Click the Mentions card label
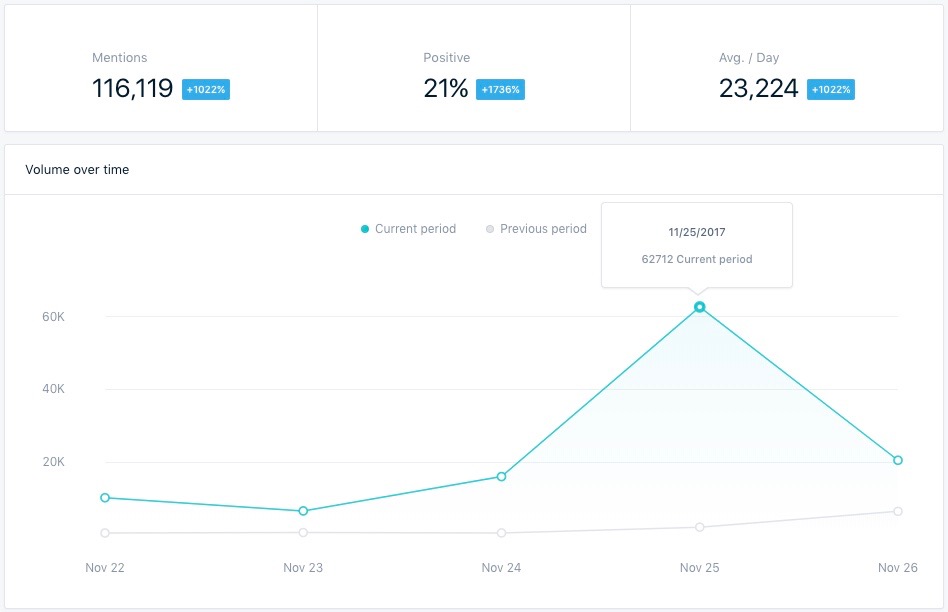Screen dimensions: 948x612 click(120, 57)
